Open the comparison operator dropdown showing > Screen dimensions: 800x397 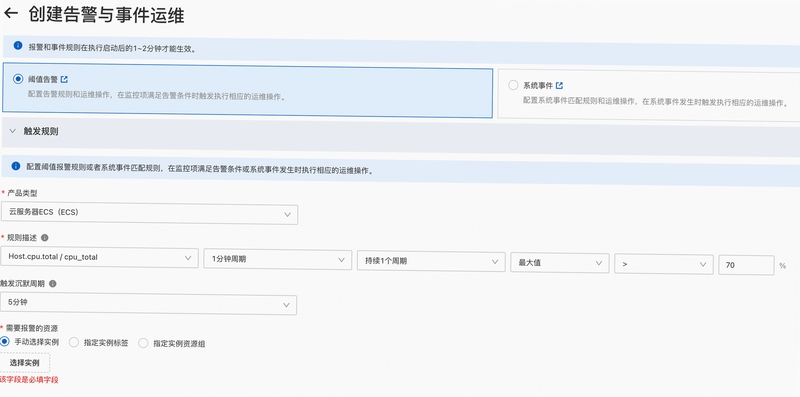click(x=664, y=264)
